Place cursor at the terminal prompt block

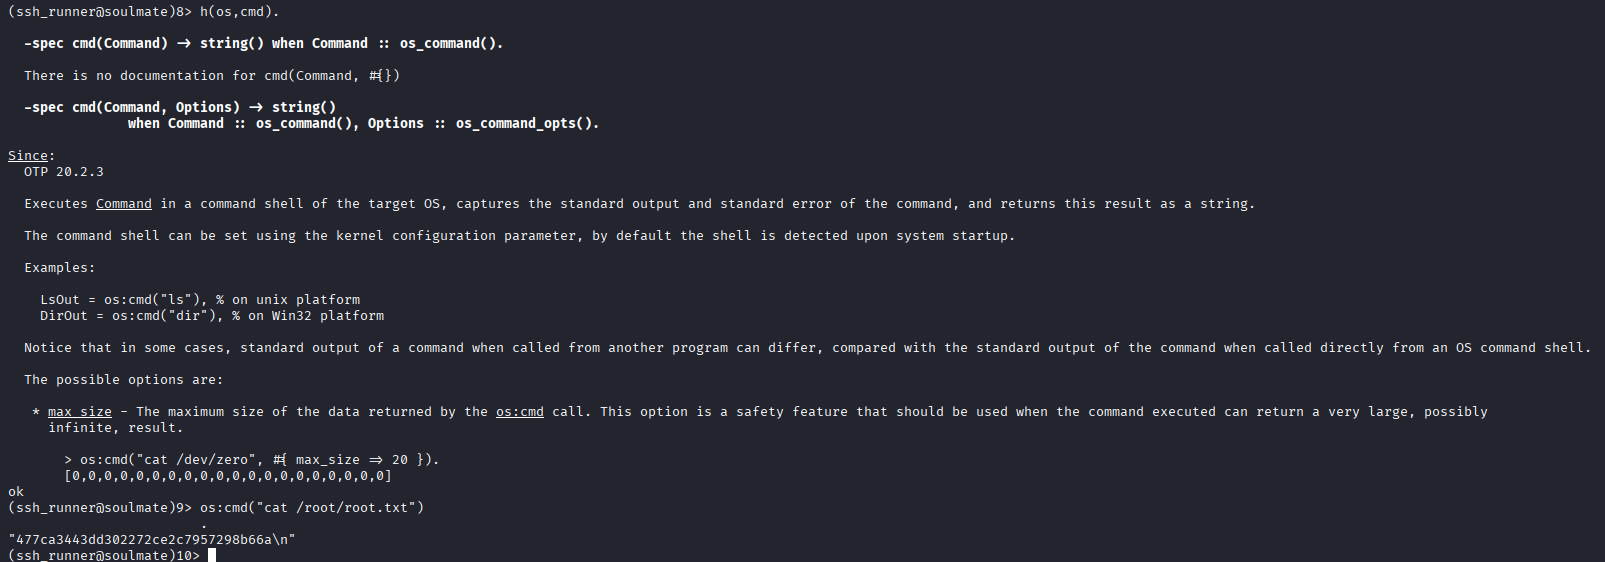pos(212,555)
